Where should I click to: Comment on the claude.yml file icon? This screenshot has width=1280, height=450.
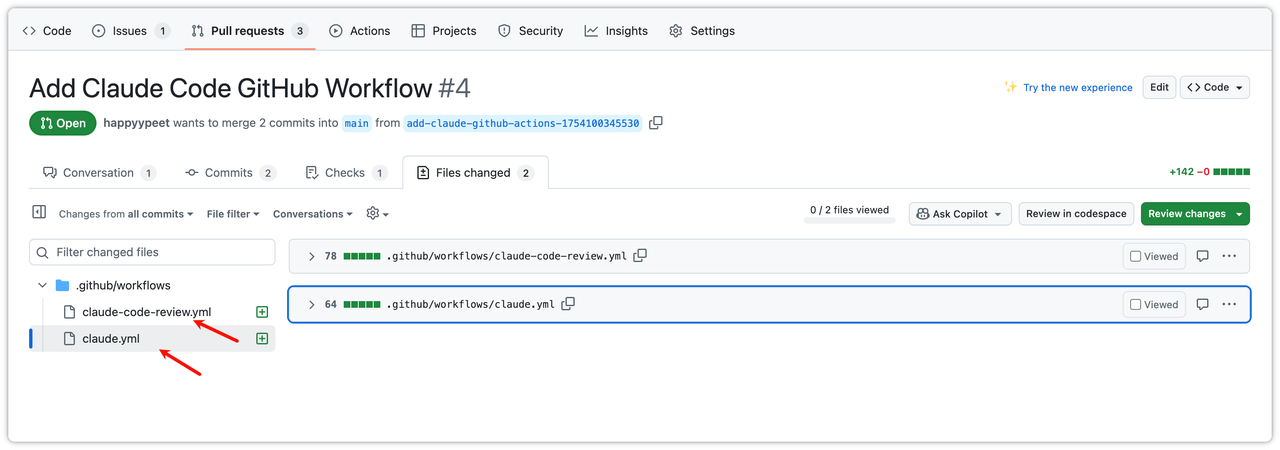[1203, 304]
